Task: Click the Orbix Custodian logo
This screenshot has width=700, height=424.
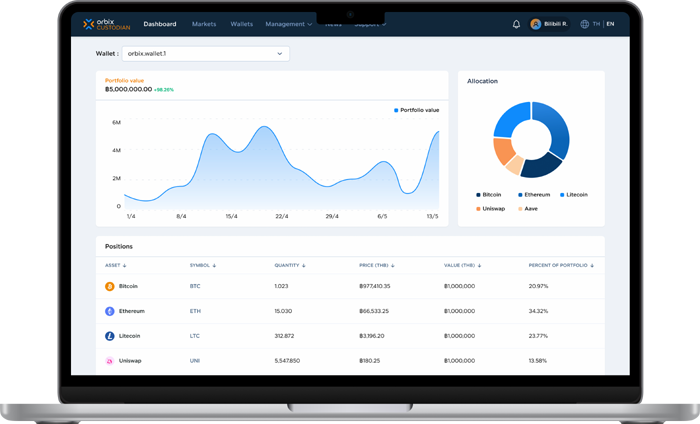Action: click(x=107, y=24)
